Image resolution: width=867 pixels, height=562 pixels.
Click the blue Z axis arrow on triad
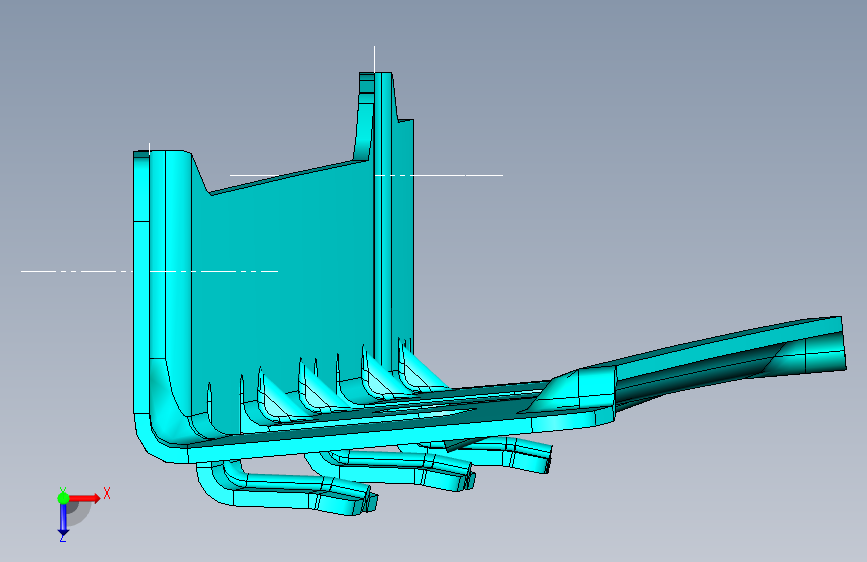63,521
